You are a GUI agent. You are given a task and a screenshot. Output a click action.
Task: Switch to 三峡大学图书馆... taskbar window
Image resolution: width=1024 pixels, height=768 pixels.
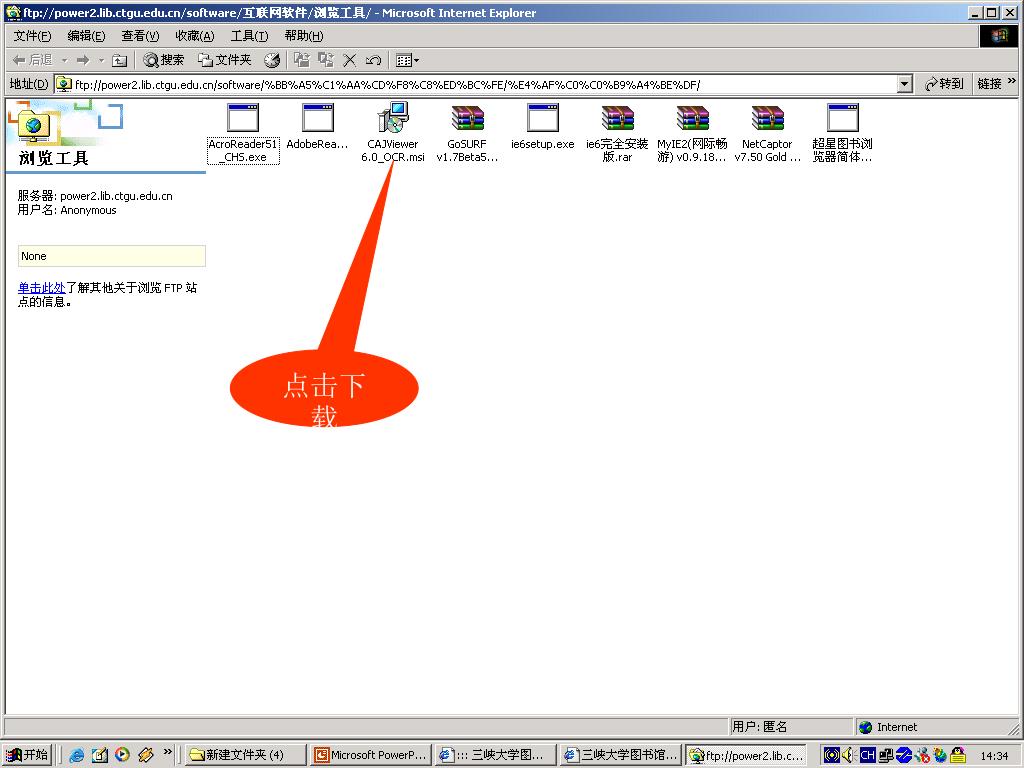(622, 755)
